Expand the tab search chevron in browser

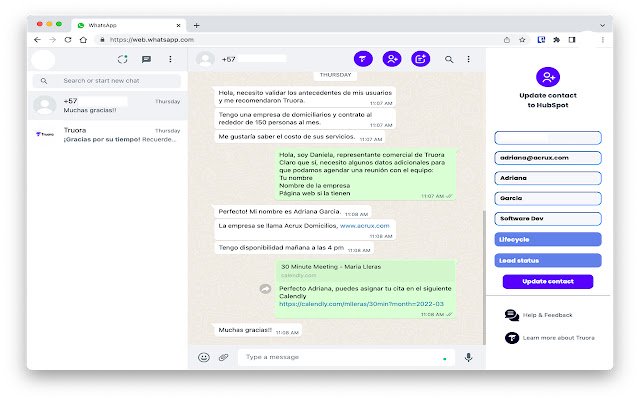602,25
